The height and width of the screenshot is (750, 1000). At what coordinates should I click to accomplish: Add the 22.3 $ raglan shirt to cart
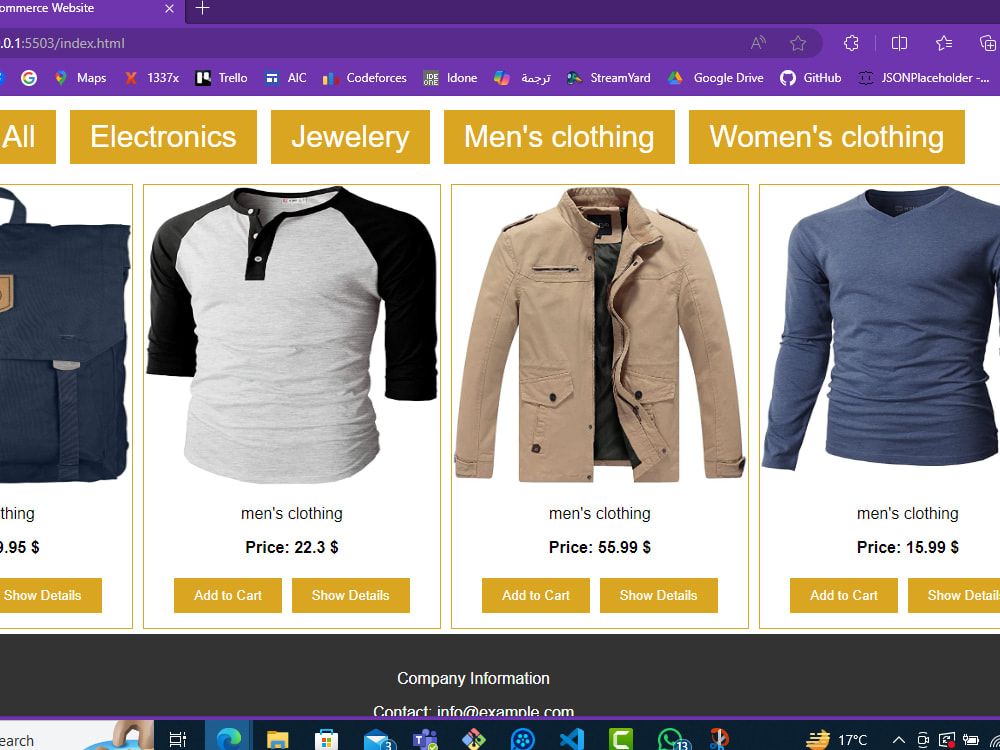coord(228,595)
